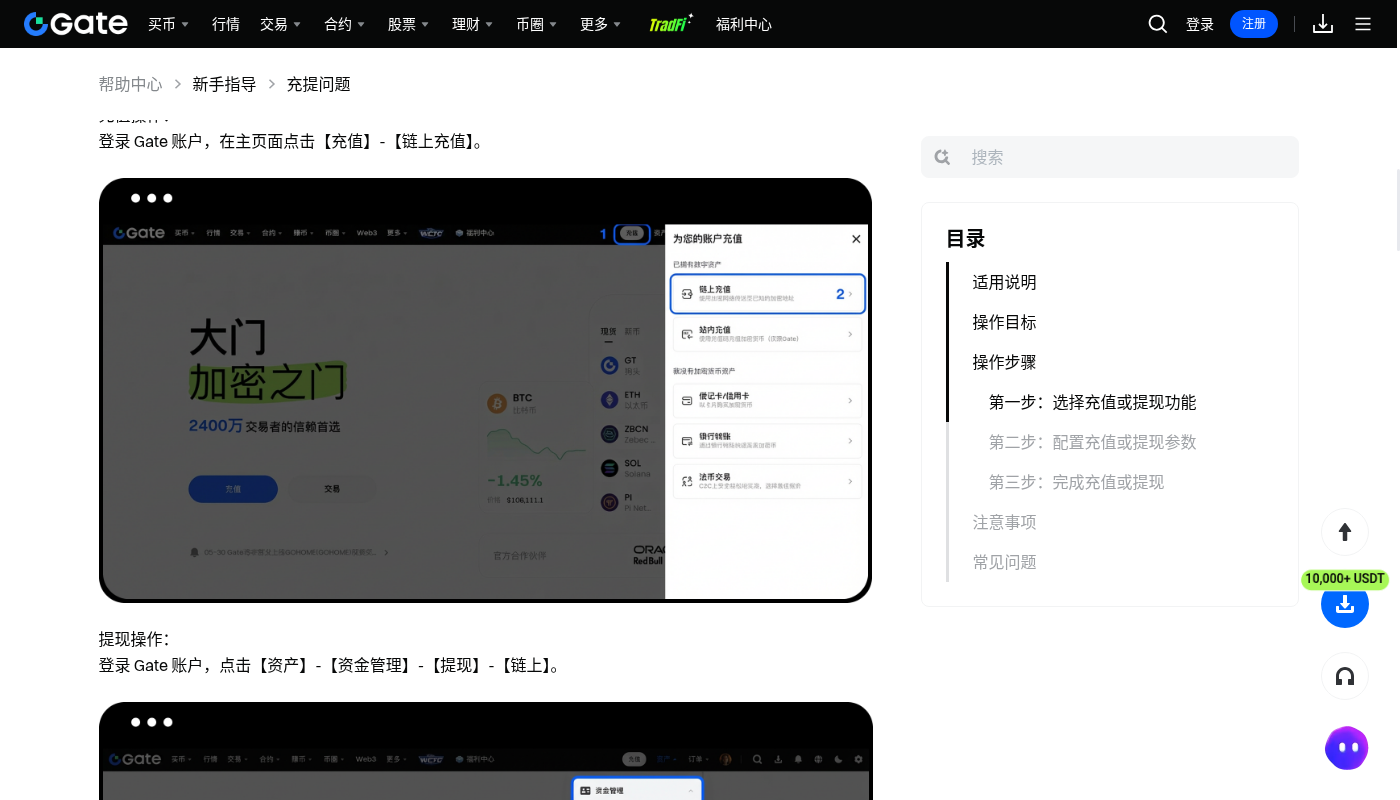Open the search magnifier icon in header
The width and height of the screenshot is (1400, 800).
point(1158,24)
